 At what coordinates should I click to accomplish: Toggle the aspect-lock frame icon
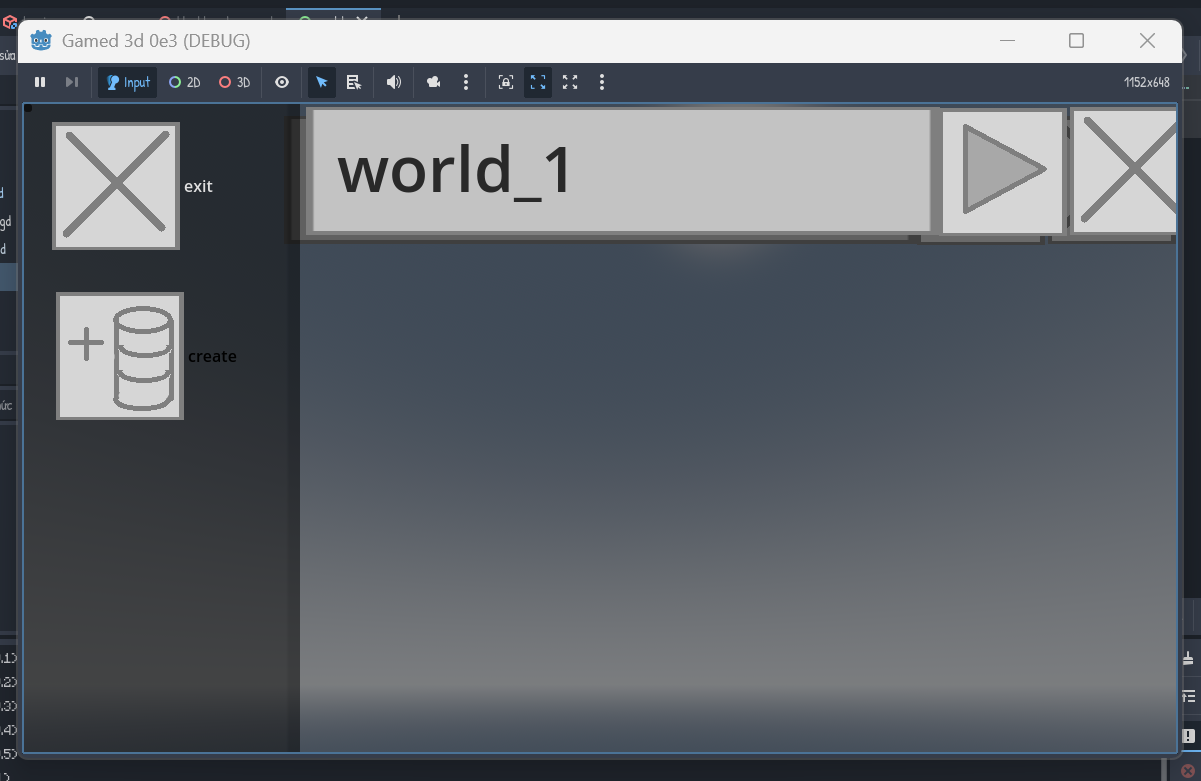point(506,82)
